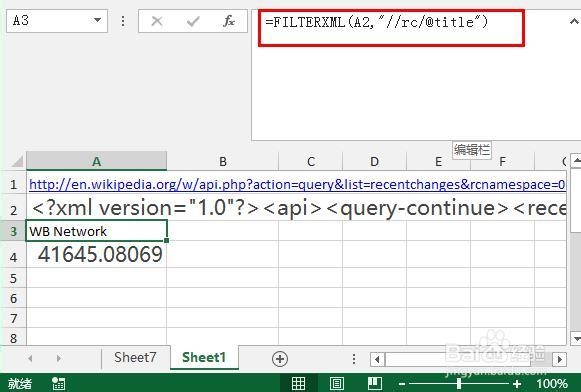Select column C header
Screen dimensions: 581x392
(311, 162)
